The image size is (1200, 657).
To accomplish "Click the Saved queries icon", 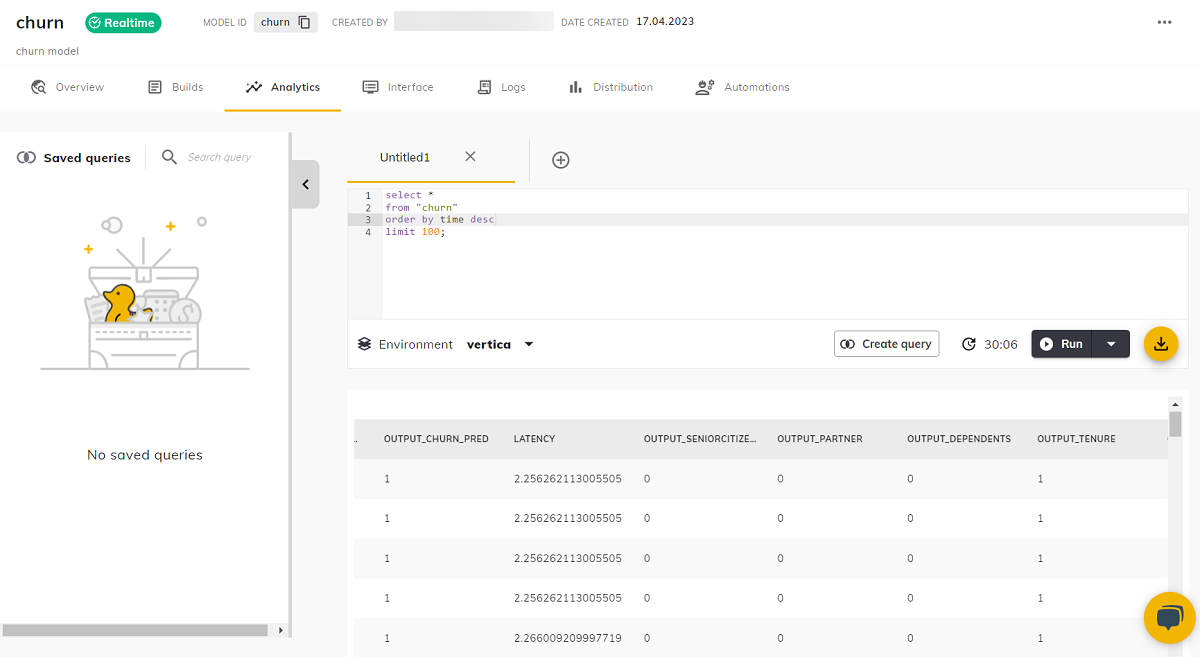I will coord(27,158).
